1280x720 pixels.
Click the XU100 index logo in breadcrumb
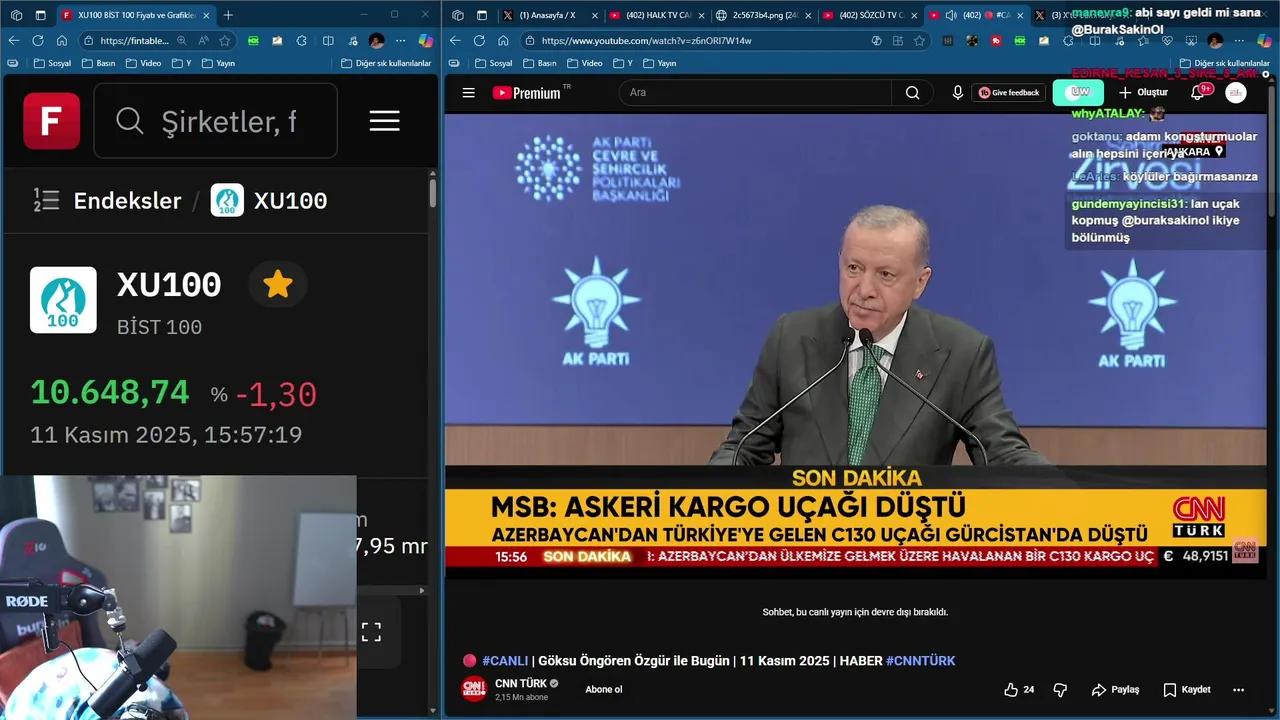point(227,200)
